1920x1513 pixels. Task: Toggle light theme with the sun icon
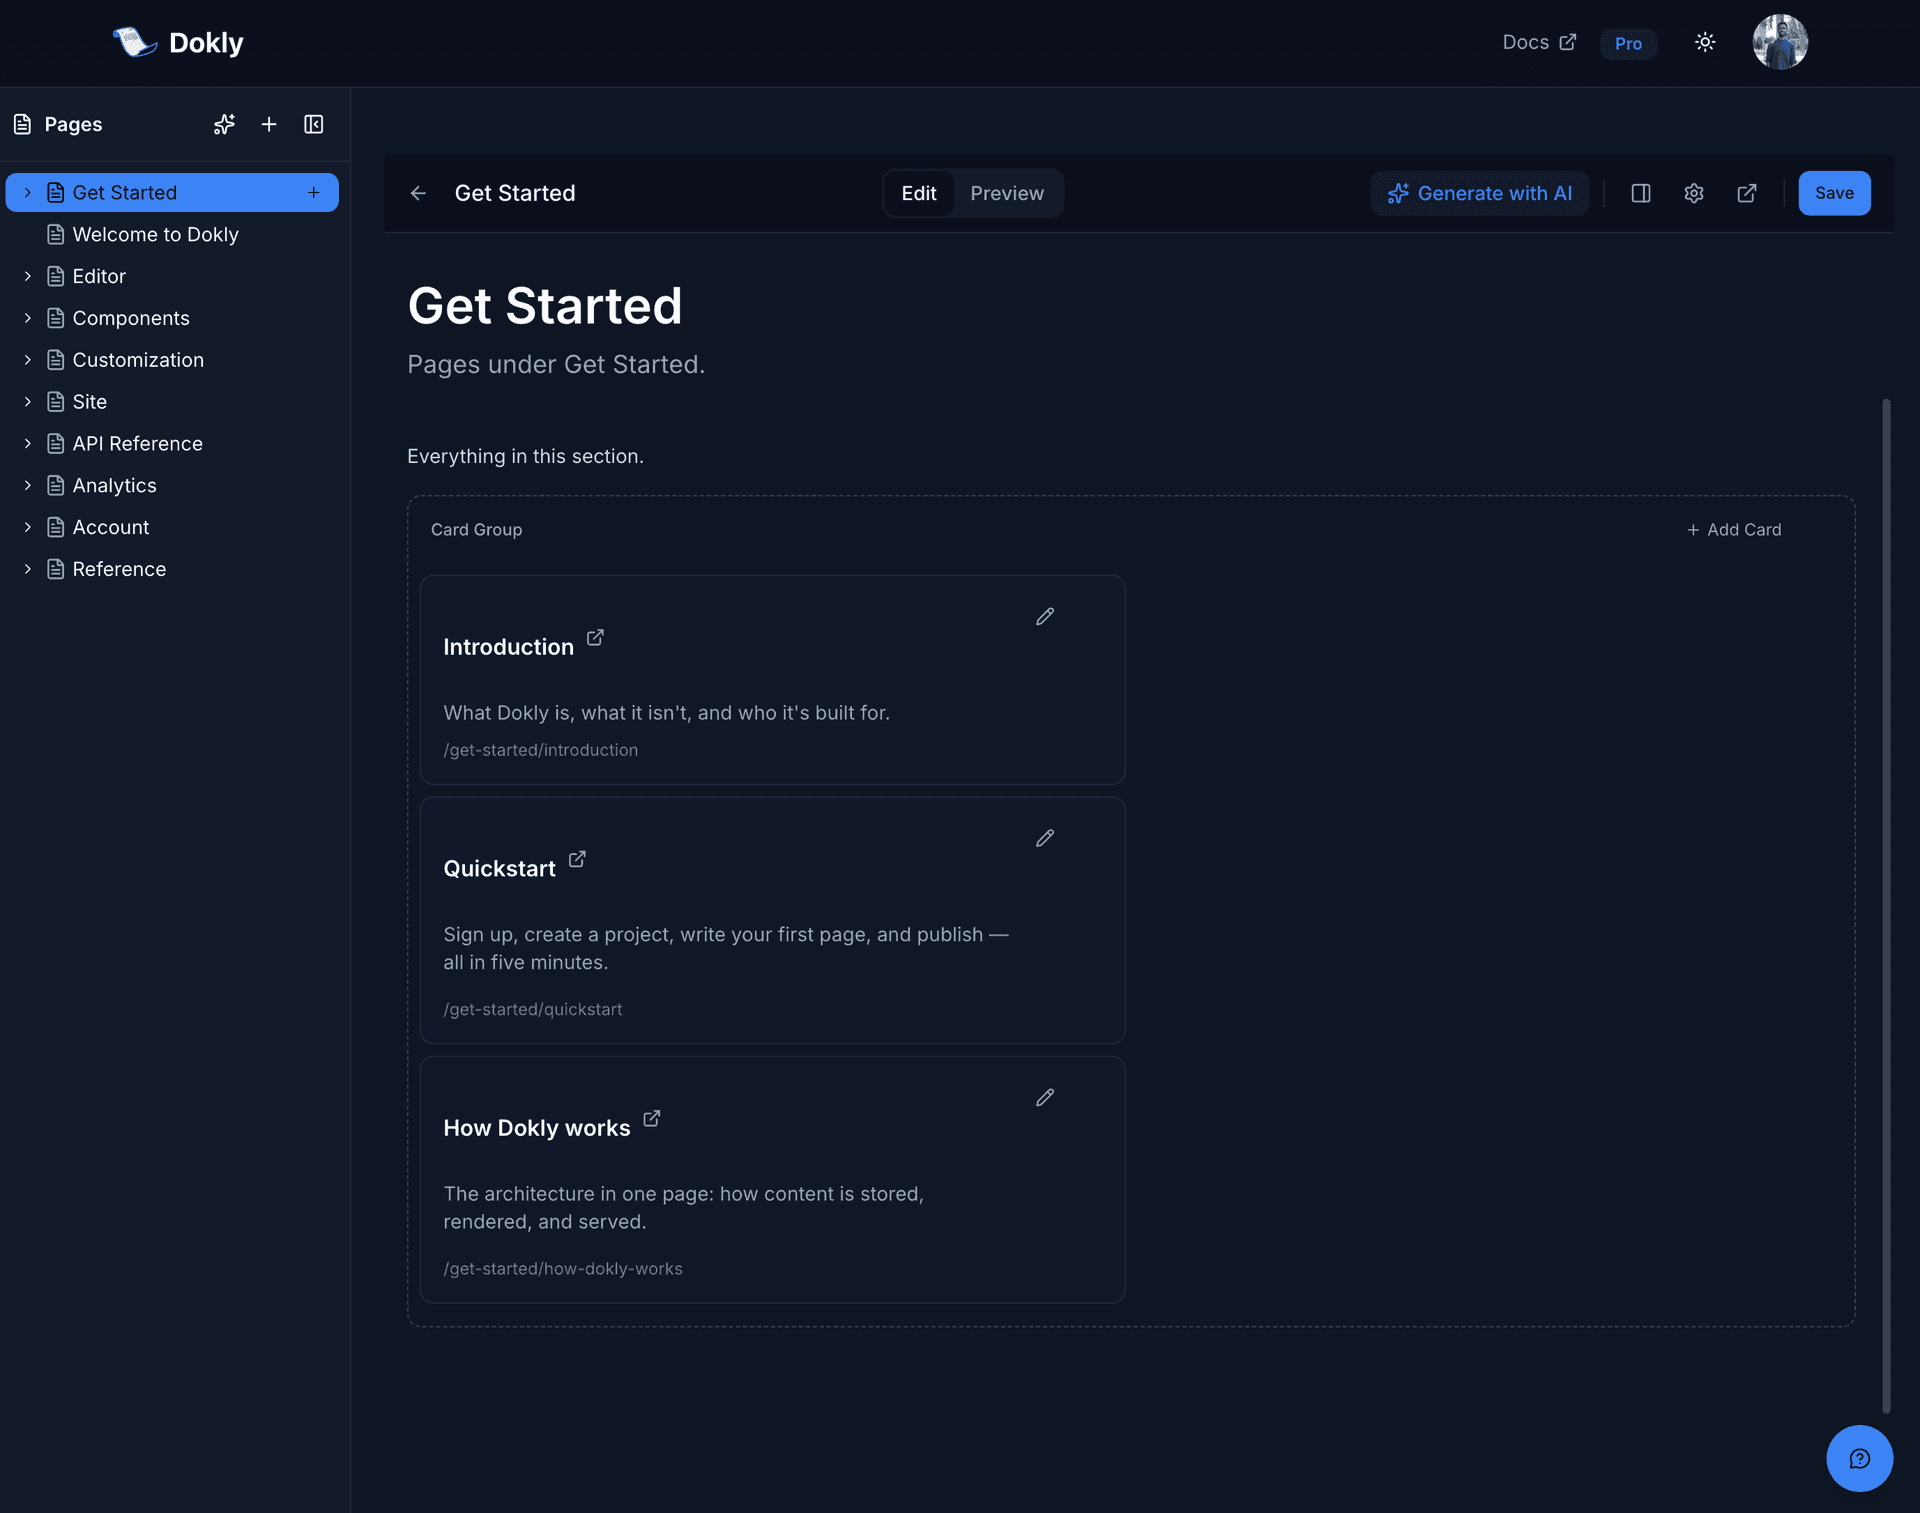(x=1705, y=42)
